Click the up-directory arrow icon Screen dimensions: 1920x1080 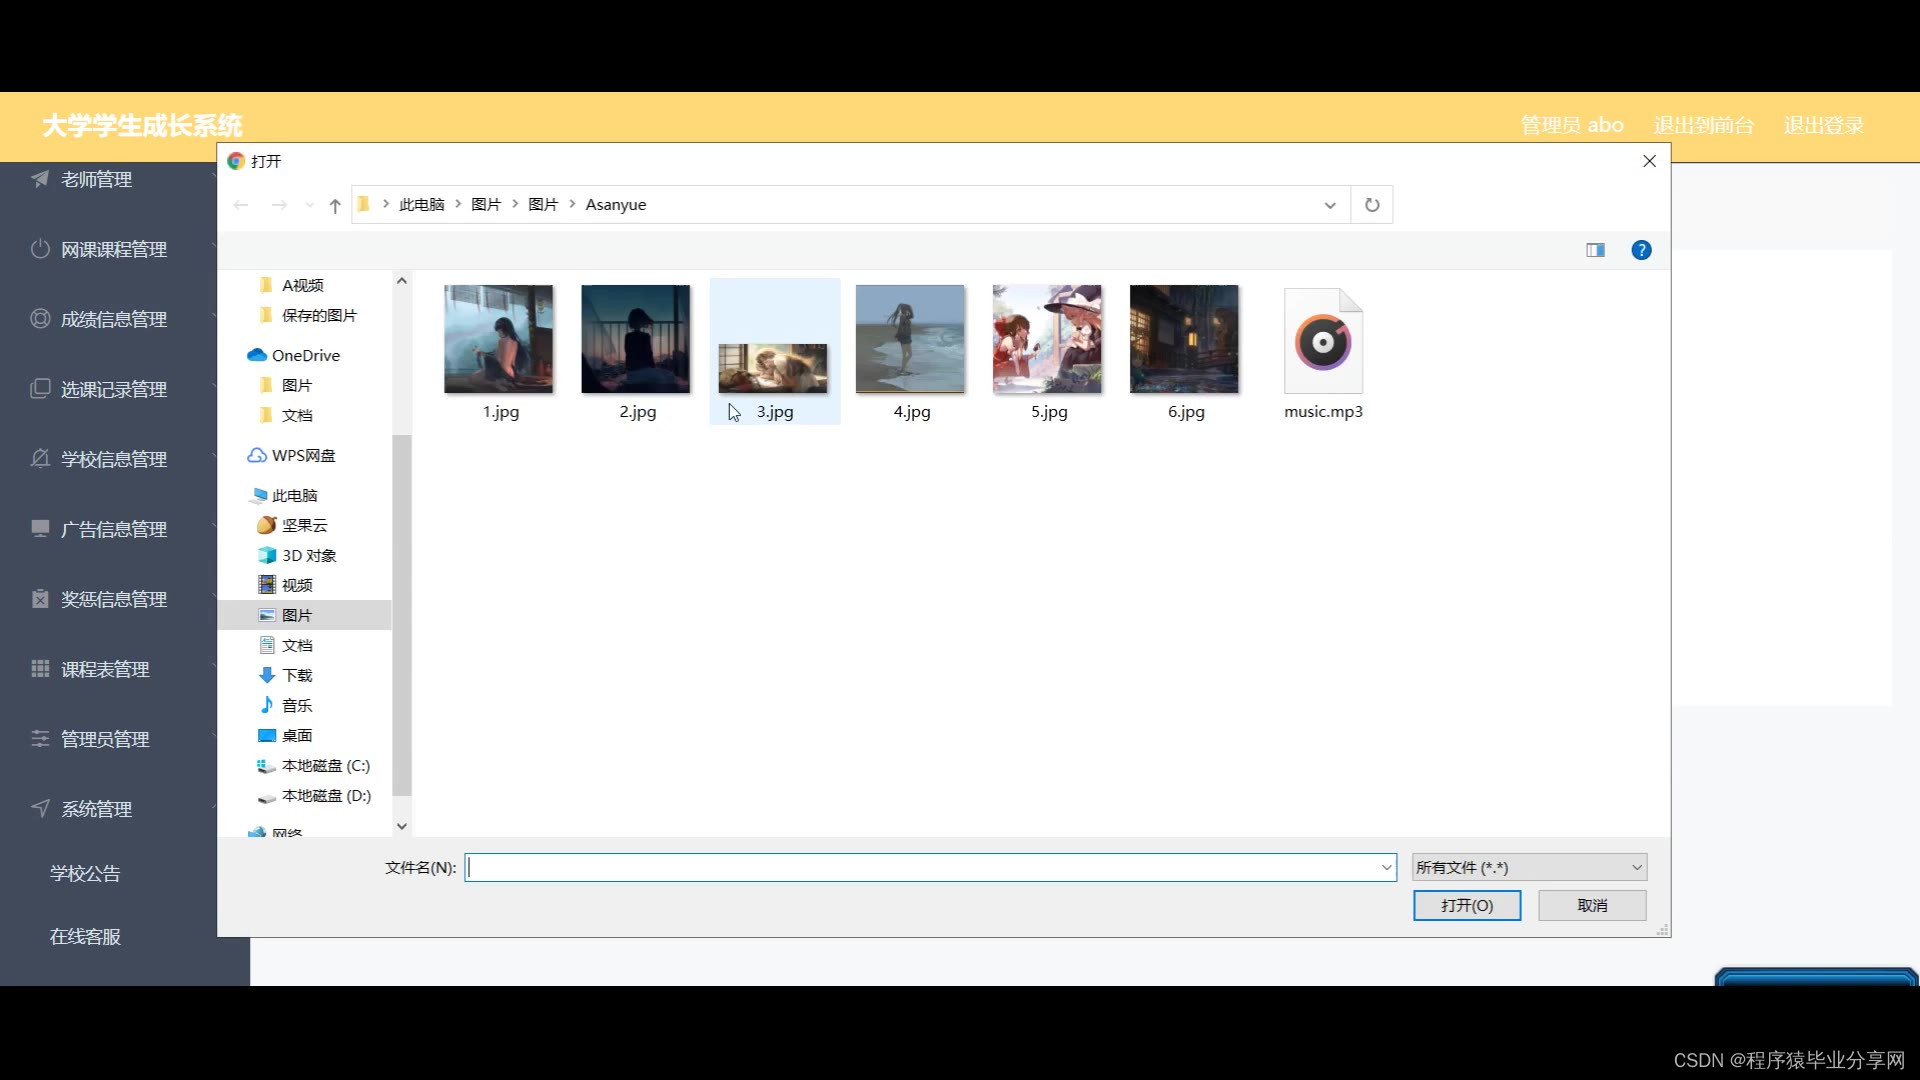tap(335, 205)
